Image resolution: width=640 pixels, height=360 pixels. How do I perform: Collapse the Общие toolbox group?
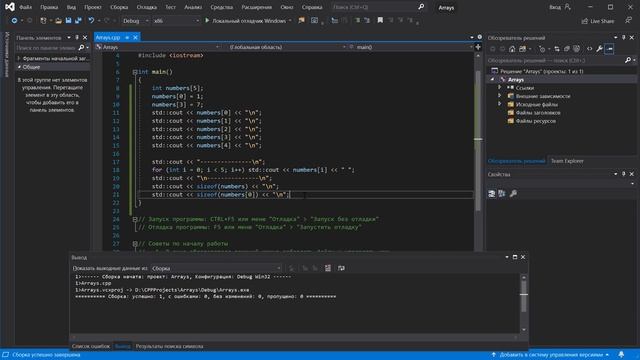(x=19, y=67)
